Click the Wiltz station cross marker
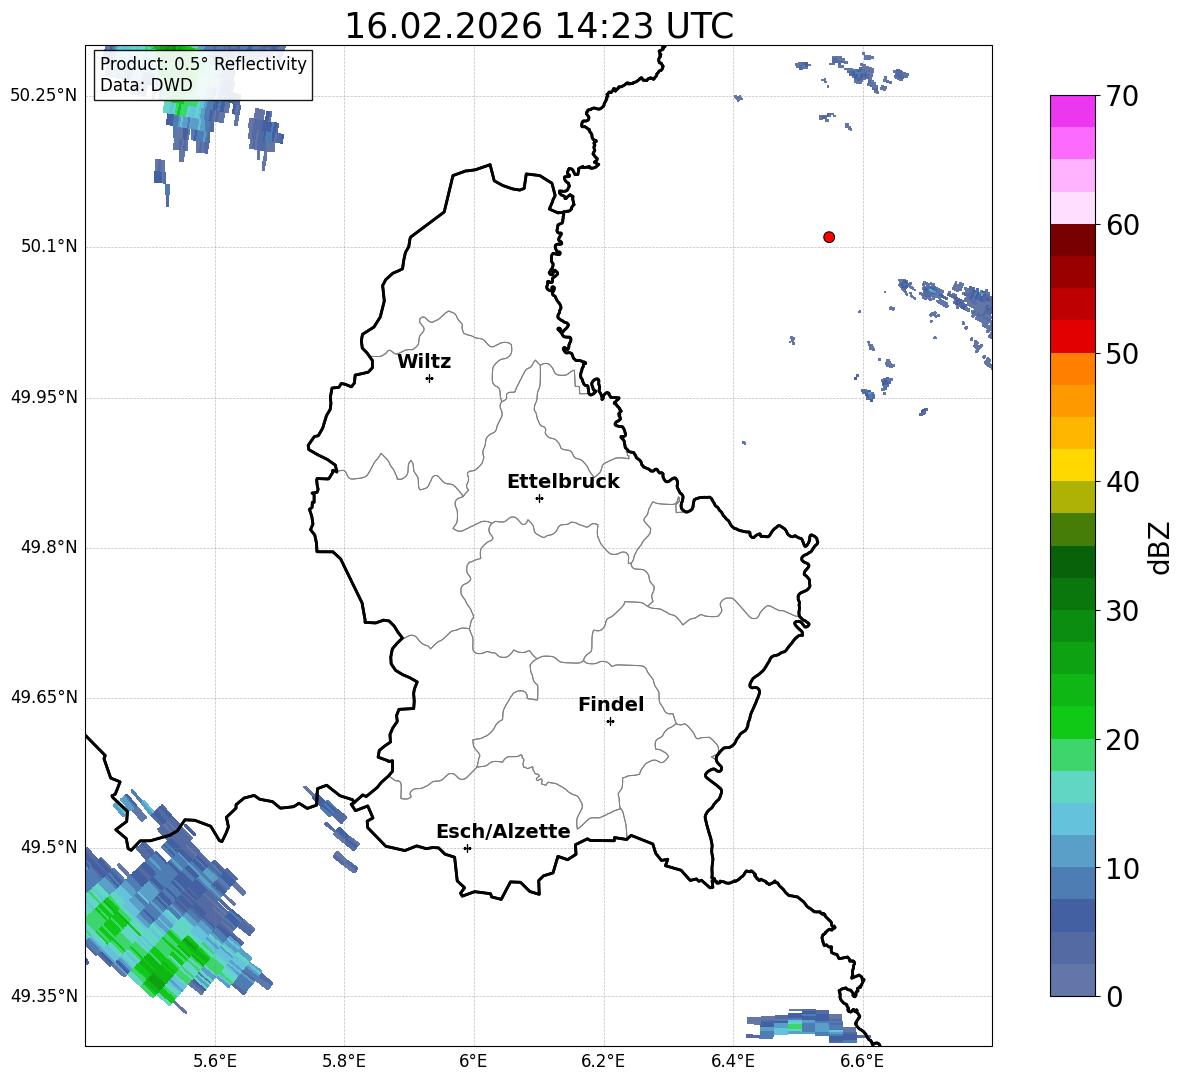Screen dimensions: 1184x1081 [430, 378]
